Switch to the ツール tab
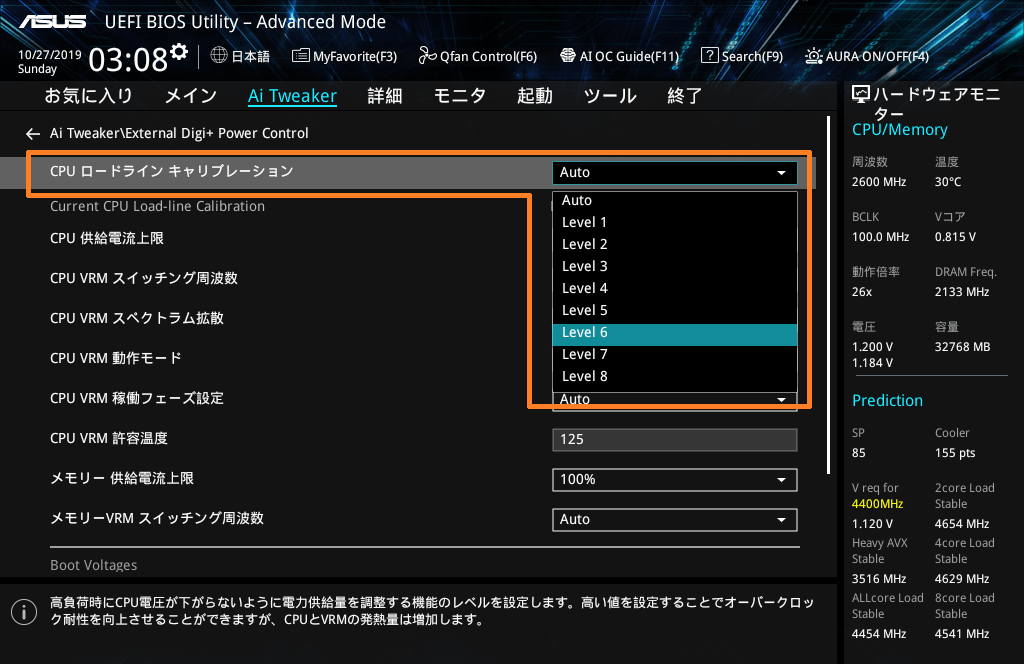This screenshot has width=1024, height=664. [x=610, y=96]
